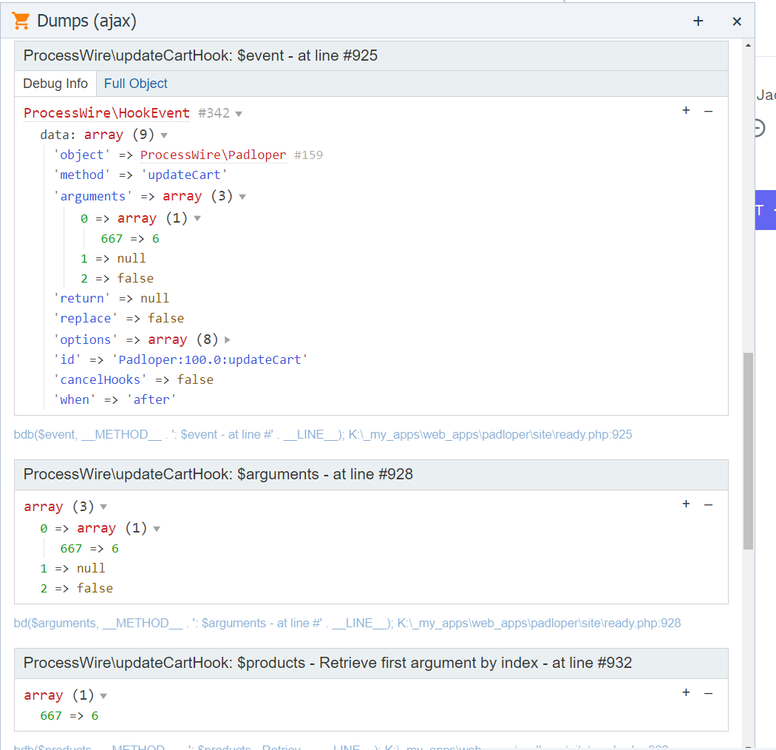Expand the 'options' array (8) node
The height and width of the screenshot is (750, 776).
click(x=227, y=340)
